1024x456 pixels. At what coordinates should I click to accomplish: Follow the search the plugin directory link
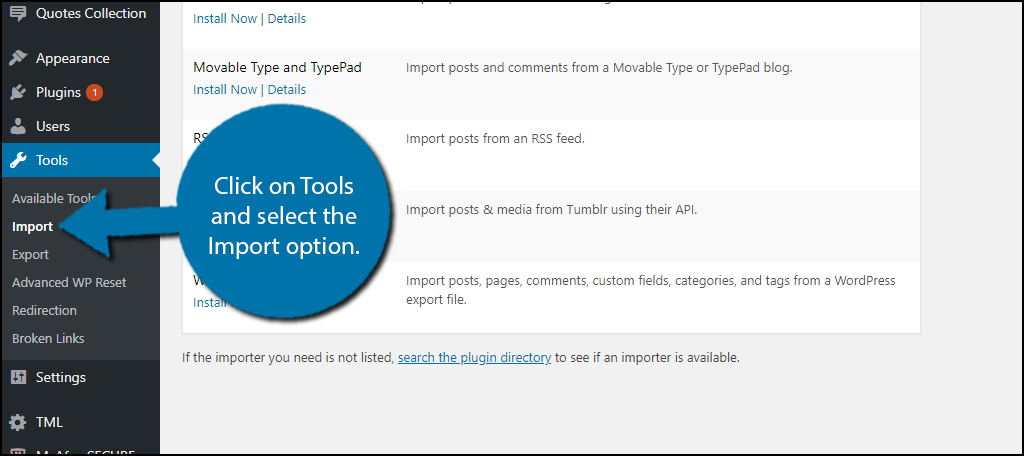[474, 357]
